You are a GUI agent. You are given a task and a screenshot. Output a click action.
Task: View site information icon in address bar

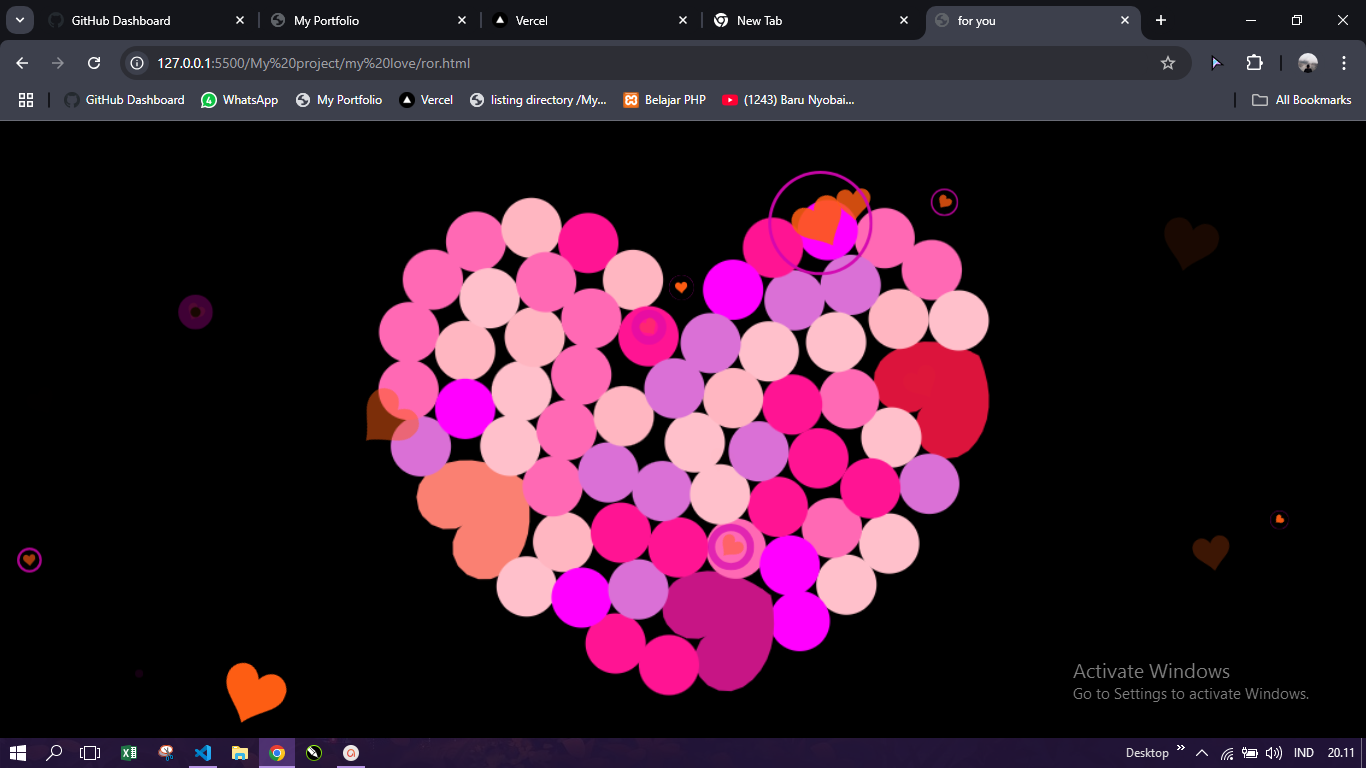138,63
